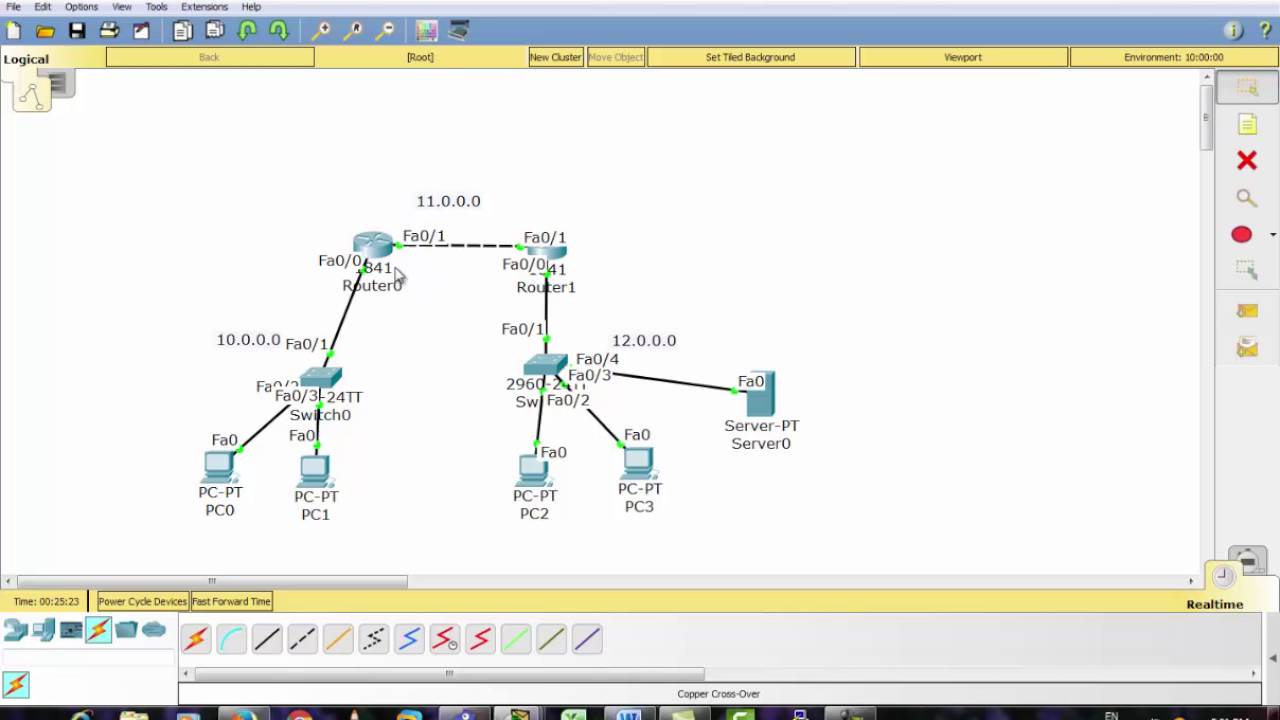The width and height of the screenshot is (1280, 720).
Task: Select the light green Octal cable
Action: pyautogui.click(x=516, y=638)
